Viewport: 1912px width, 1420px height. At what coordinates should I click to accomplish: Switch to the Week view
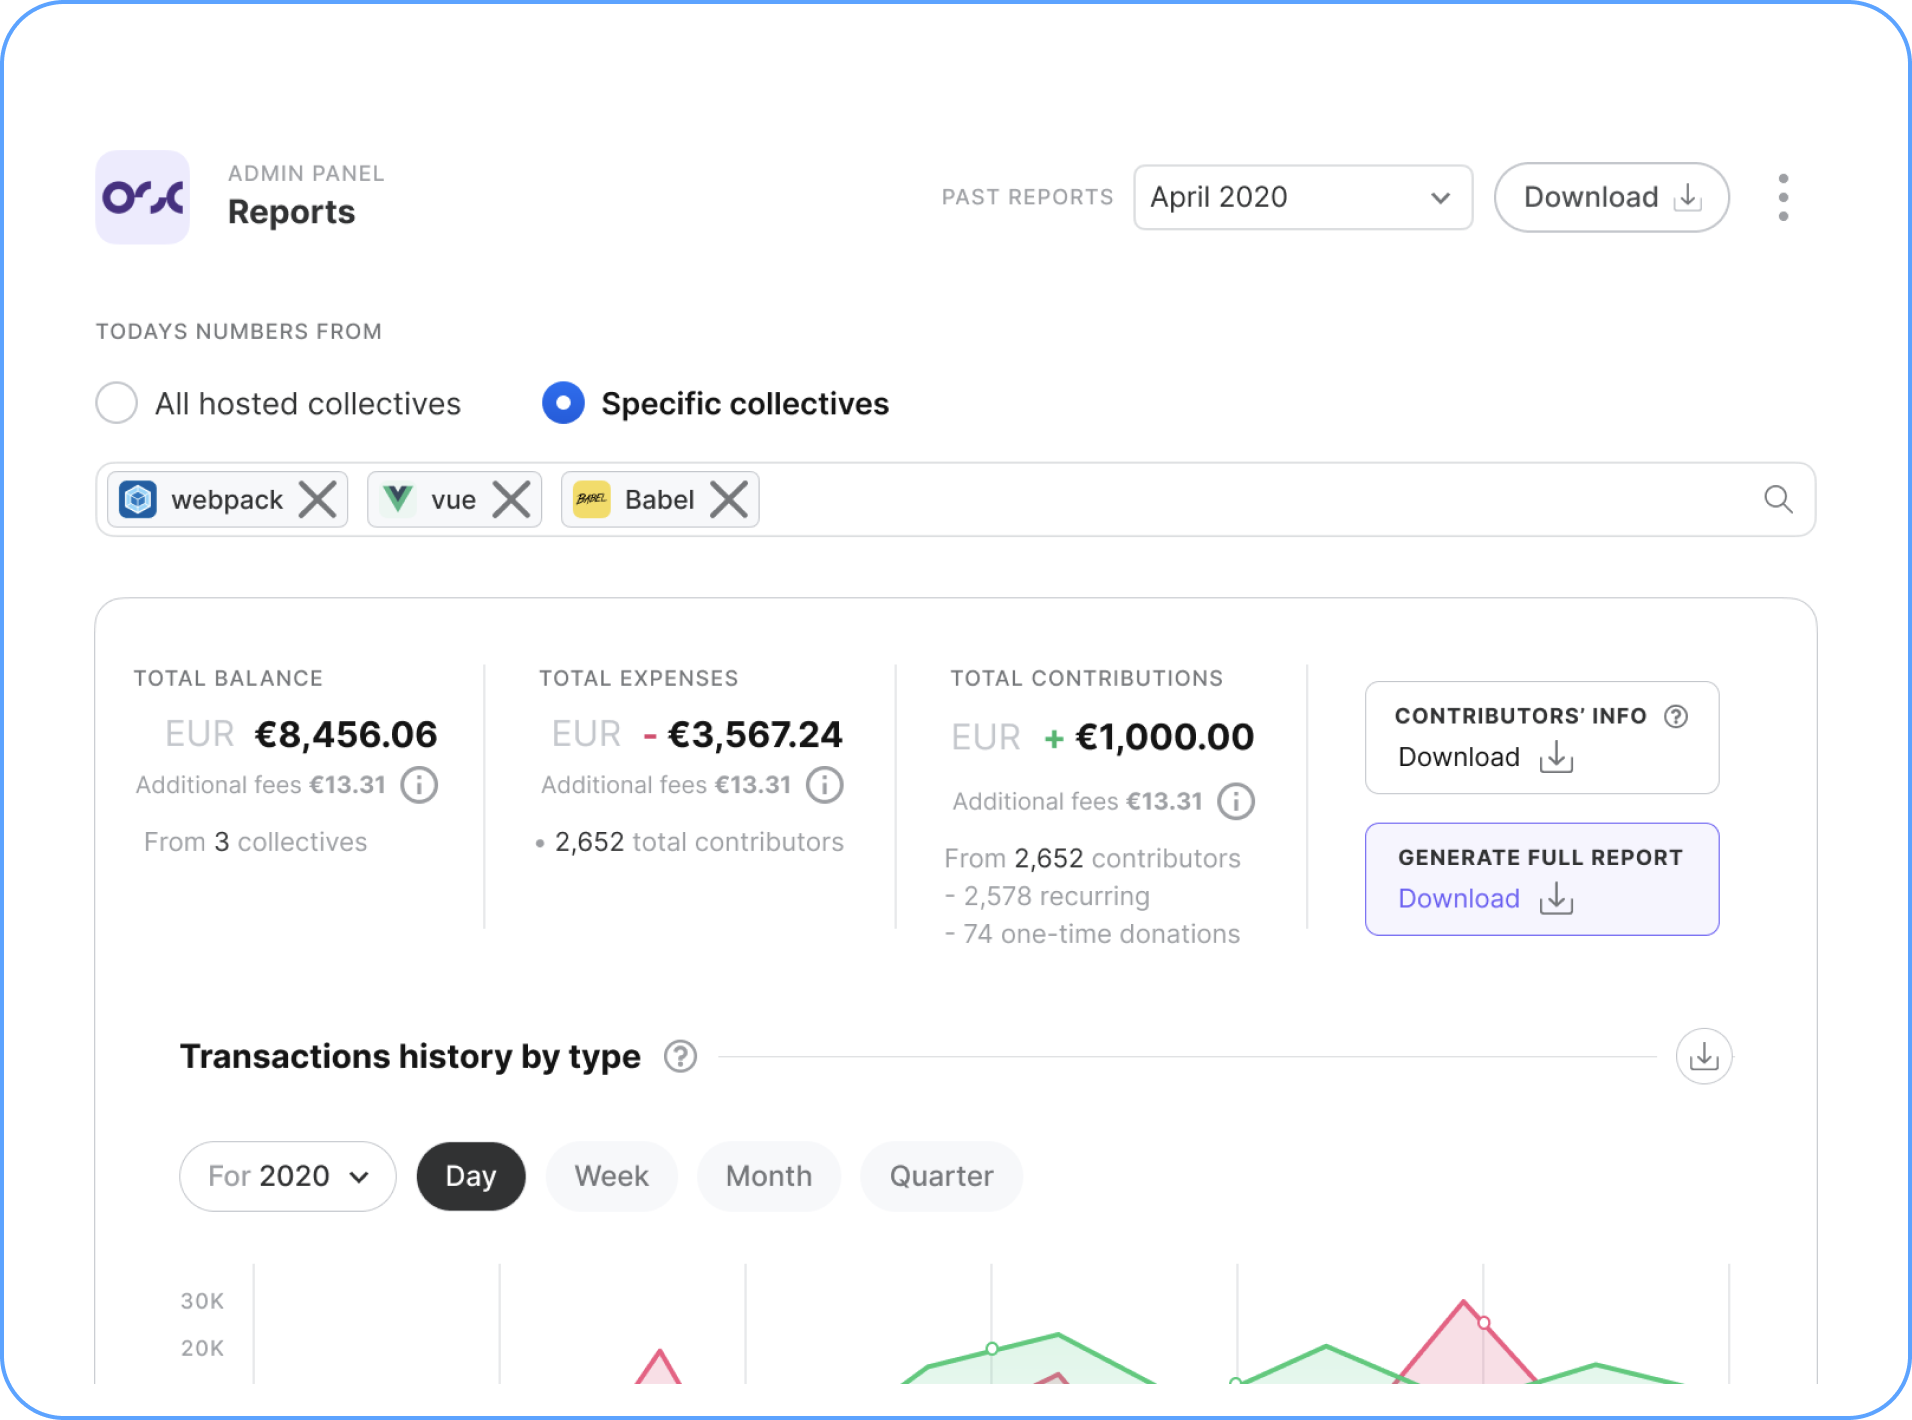point(611,1176)
